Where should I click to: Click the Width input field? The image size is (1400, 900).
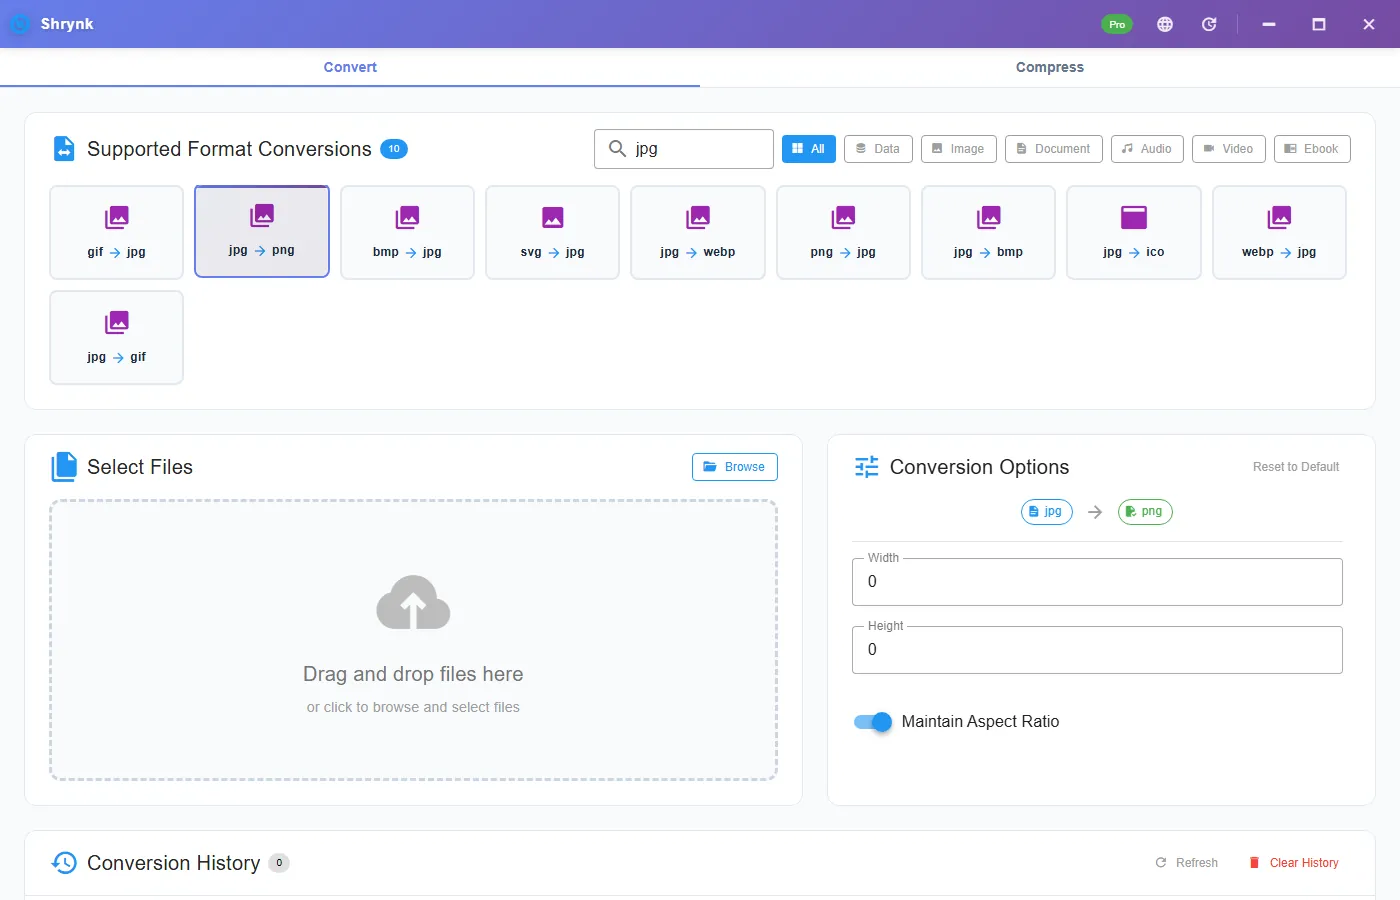[1097, 582]
